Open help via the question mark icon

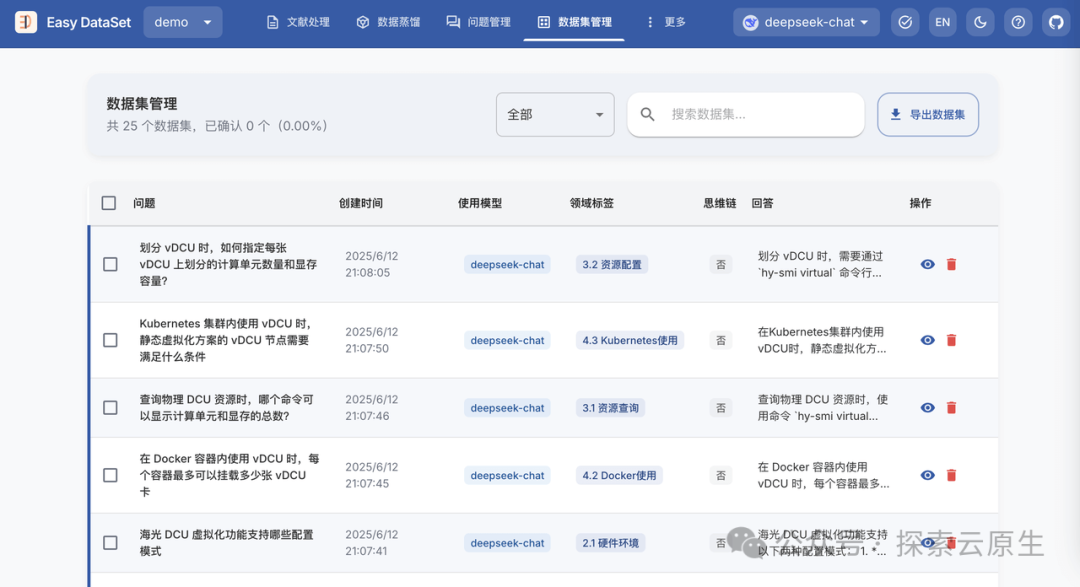(x=1018, y=21)
